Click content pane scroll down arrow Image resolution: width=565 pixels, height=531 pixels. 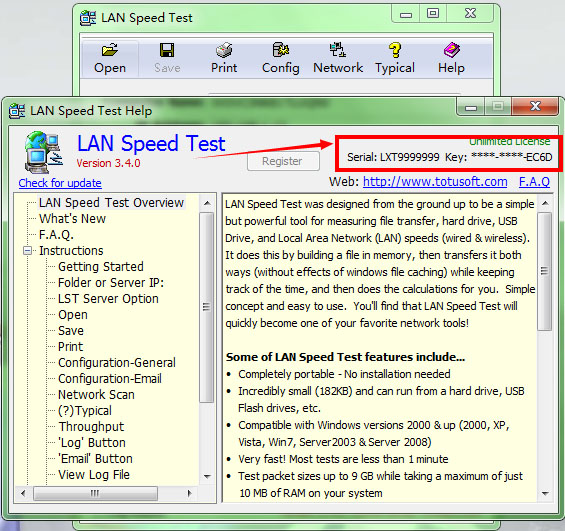coord(545,493)
